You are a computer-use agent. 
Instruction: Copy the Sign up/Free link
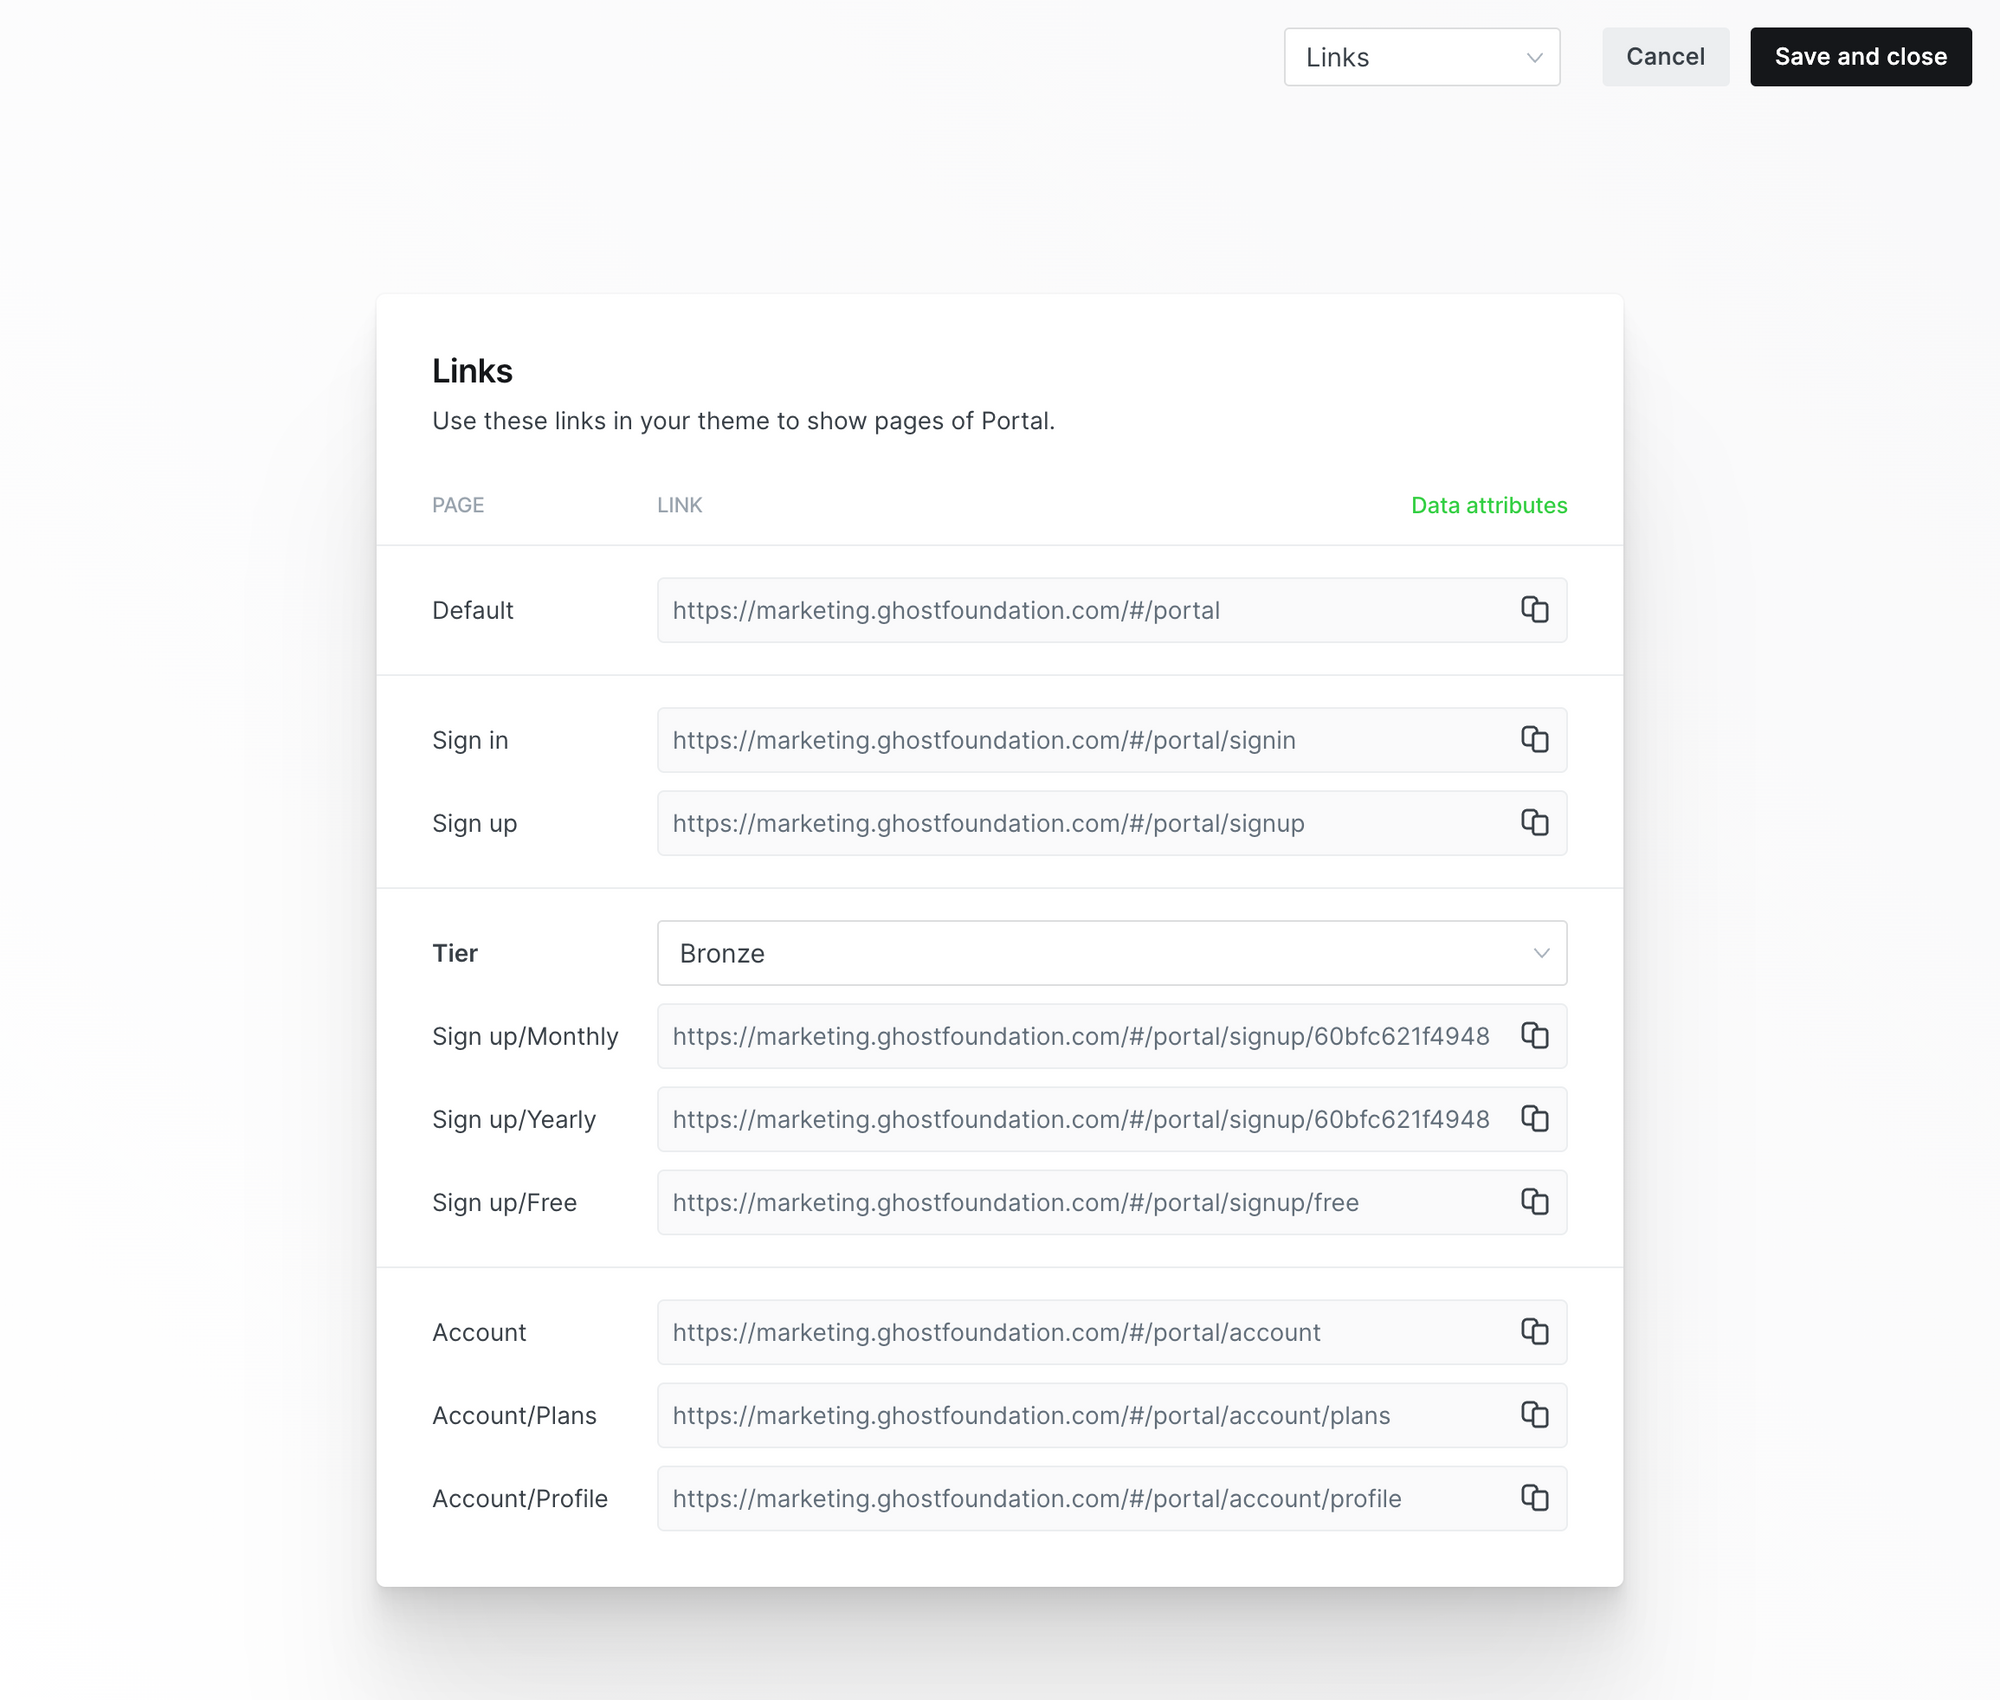tap(1534, 1202)
